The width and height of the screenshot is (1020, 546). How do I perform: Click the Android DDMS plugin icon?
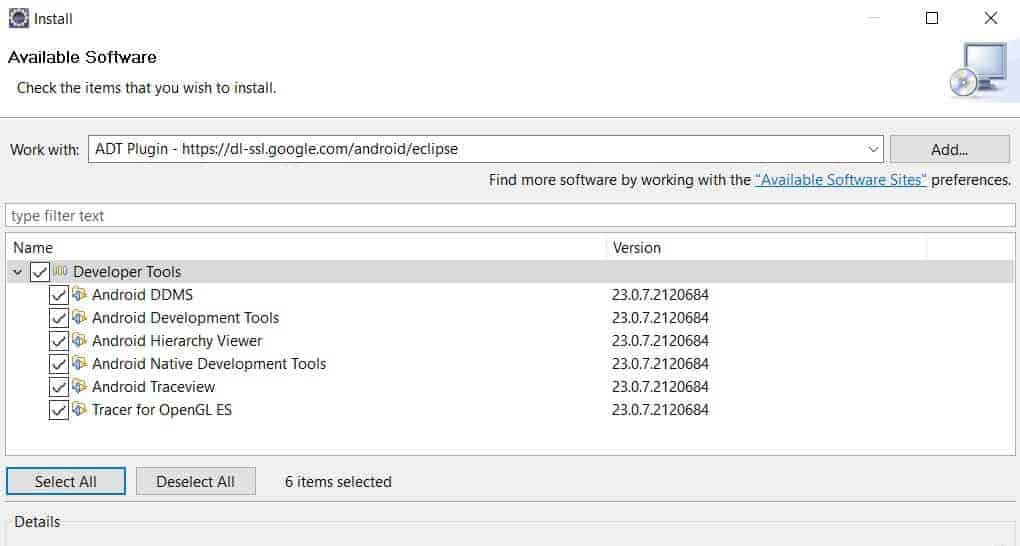pos(79,294)
